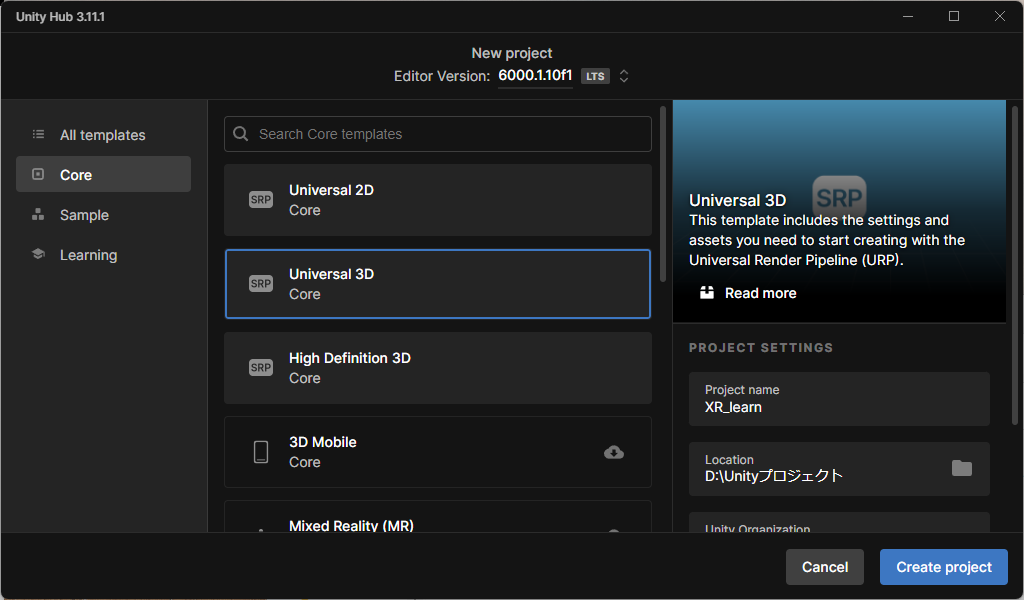1024x600 pixels.
Task: Open the Editor Version selector arrows
Action: pos(624,76)
